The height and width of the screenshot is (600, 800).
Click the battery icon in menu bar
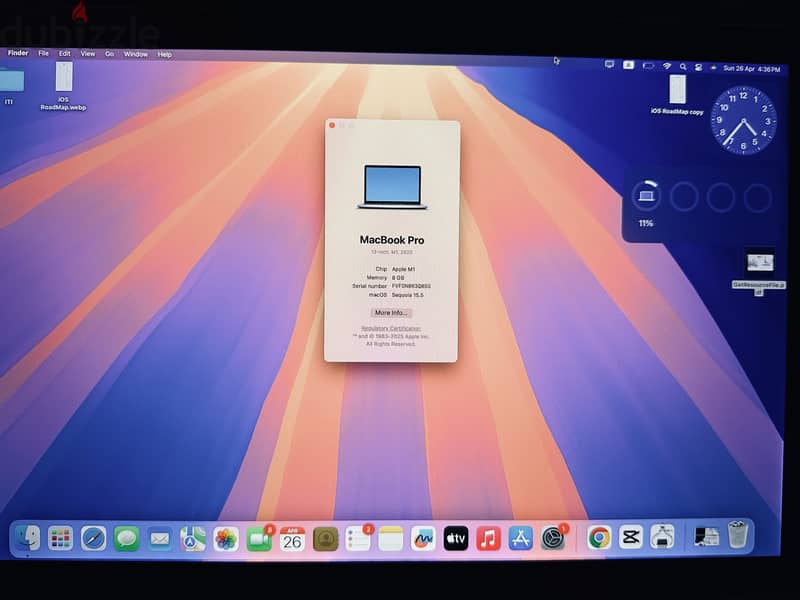click(x=648, y=66)
